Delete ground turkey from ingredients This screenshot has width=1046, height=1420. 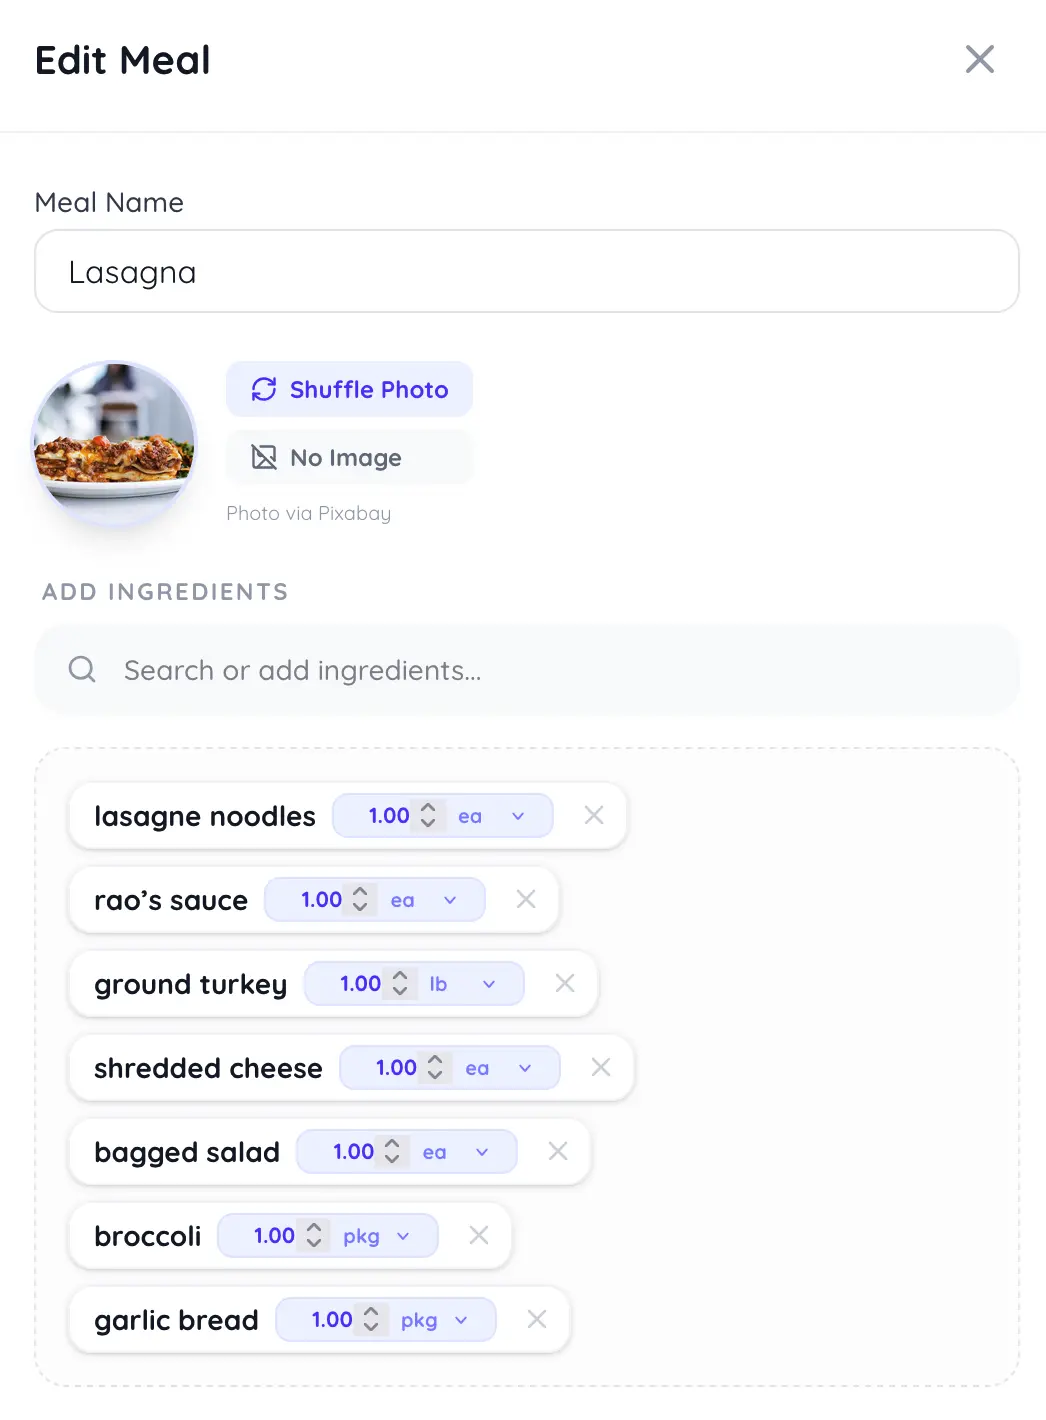pyautogui.click(x=565, y=984)
